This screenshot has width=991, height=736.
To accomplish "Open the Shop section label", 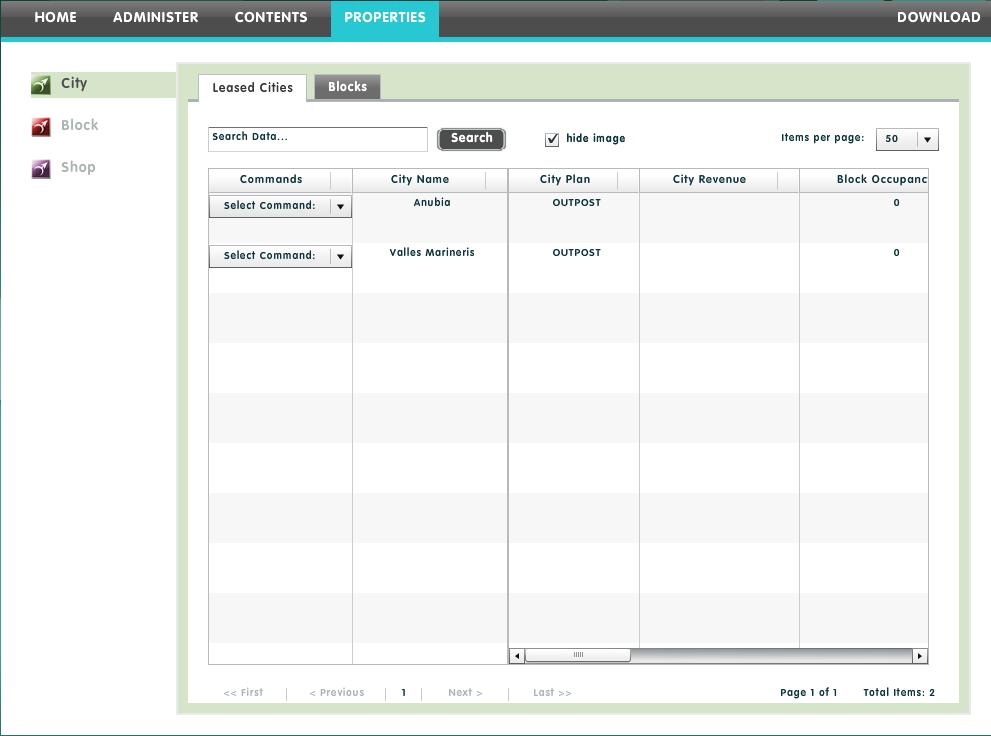I will [78, 167].
